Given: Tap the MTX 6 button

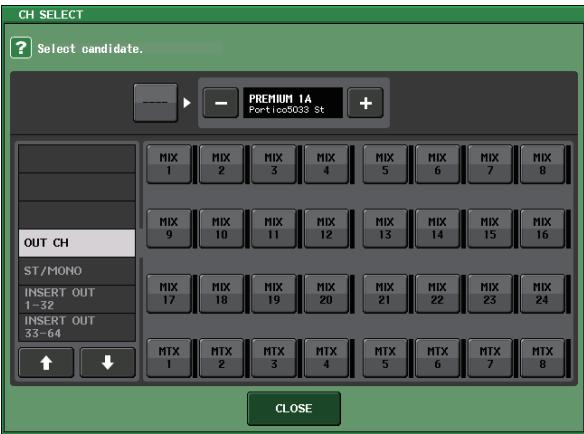Looking at the screenshot, I should [x=438, y=358].
